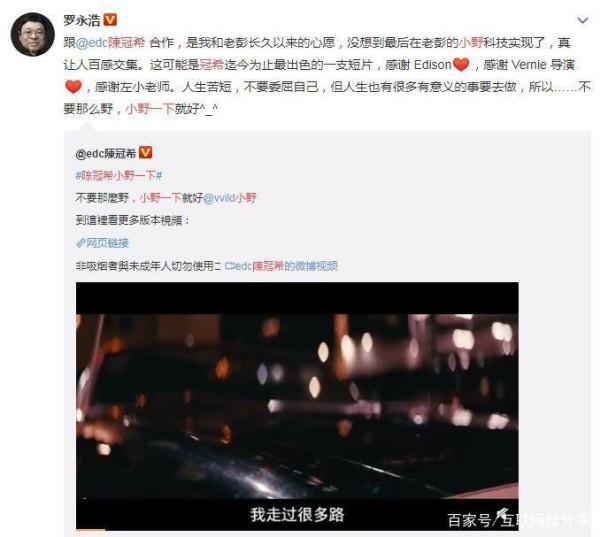
Task: Click the 冠希 keyword in second line
Action: tap(212, 65)
